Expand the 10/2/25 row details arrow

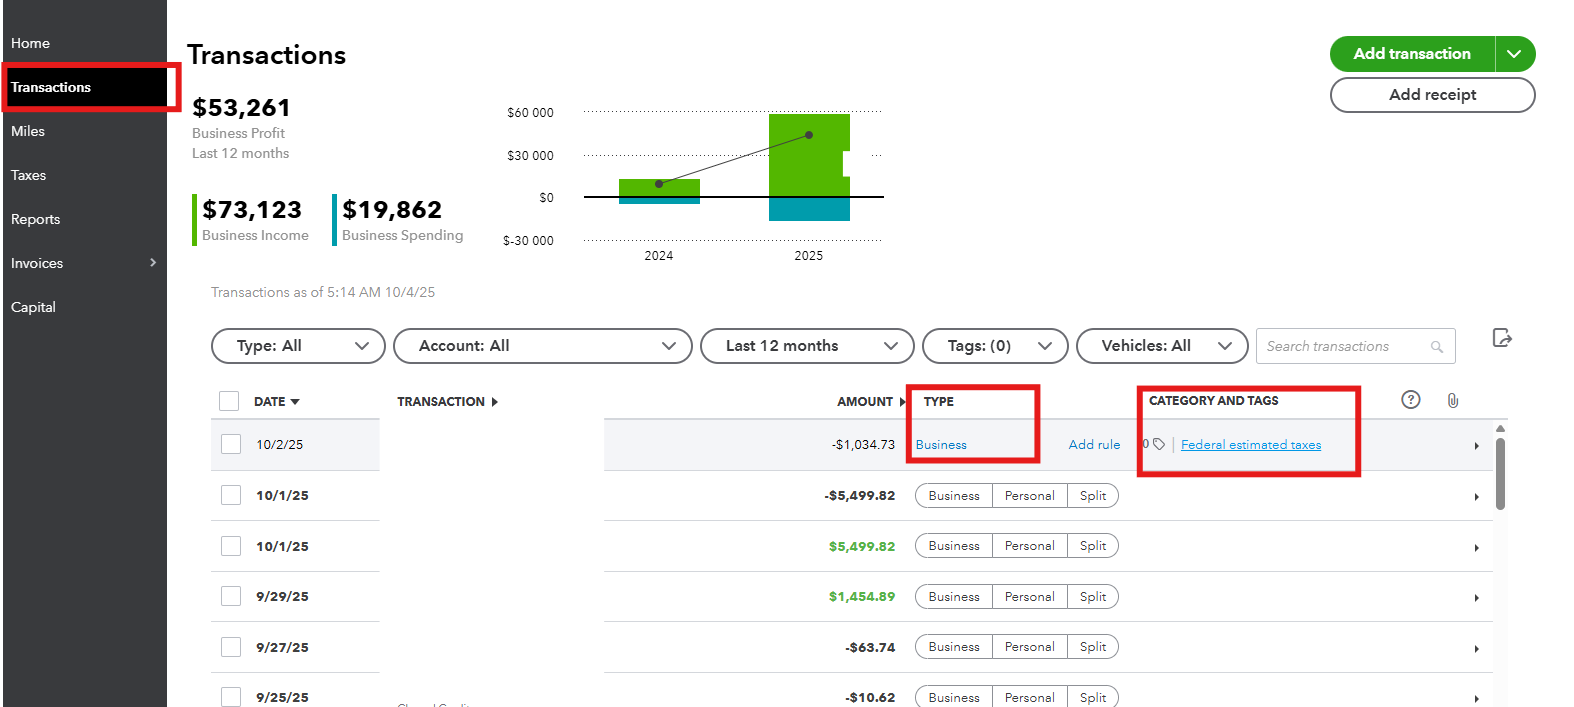[x=1476, y=446]
